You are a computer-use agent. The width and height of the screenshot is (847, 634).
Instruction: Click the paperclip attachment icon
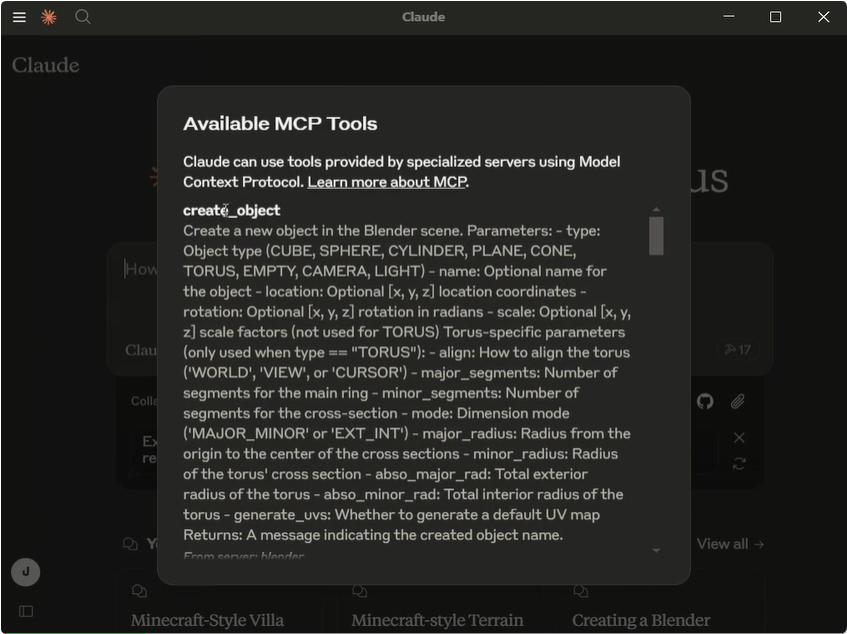[738, 401]
